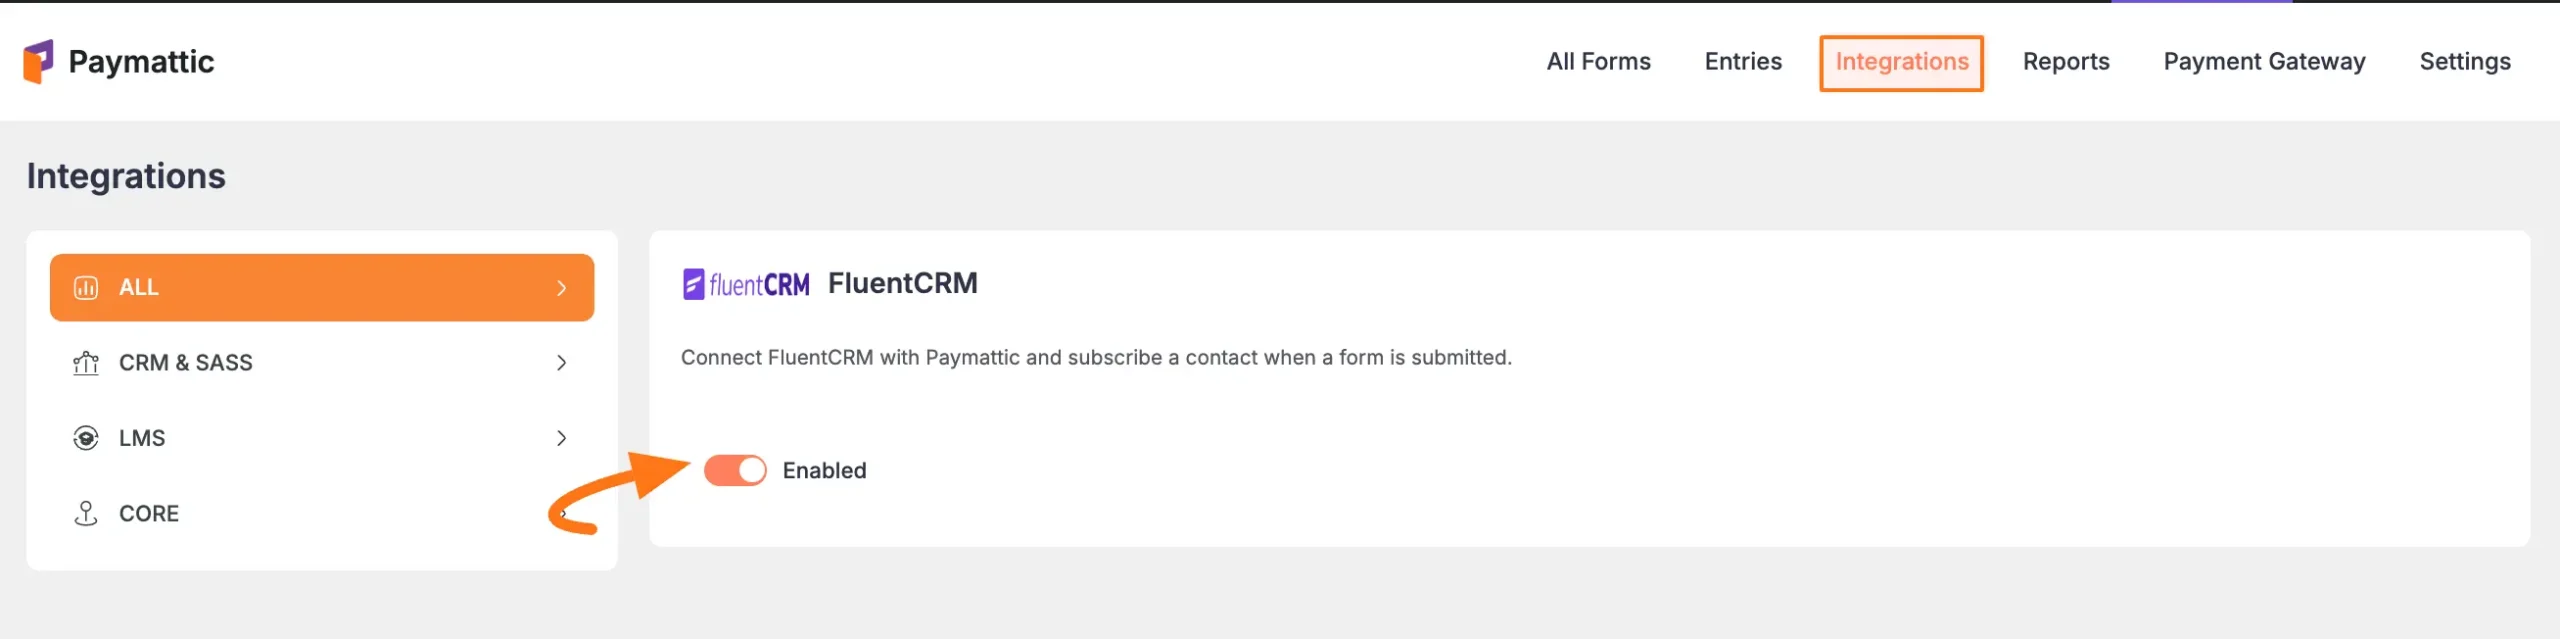This screenshot has height=639, width=2560.
Task: Switch to the Integrations tab
Action: point(1901,61)
